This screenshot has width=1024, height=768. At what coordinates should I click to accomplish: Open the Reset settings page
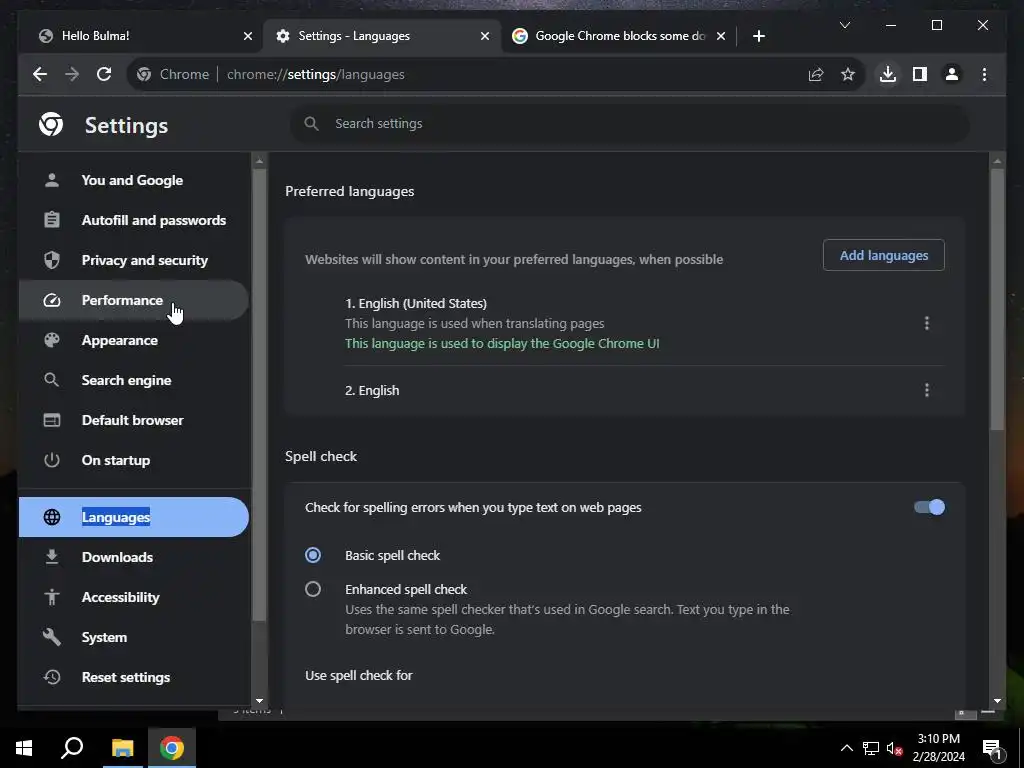[x=134, y=677]
